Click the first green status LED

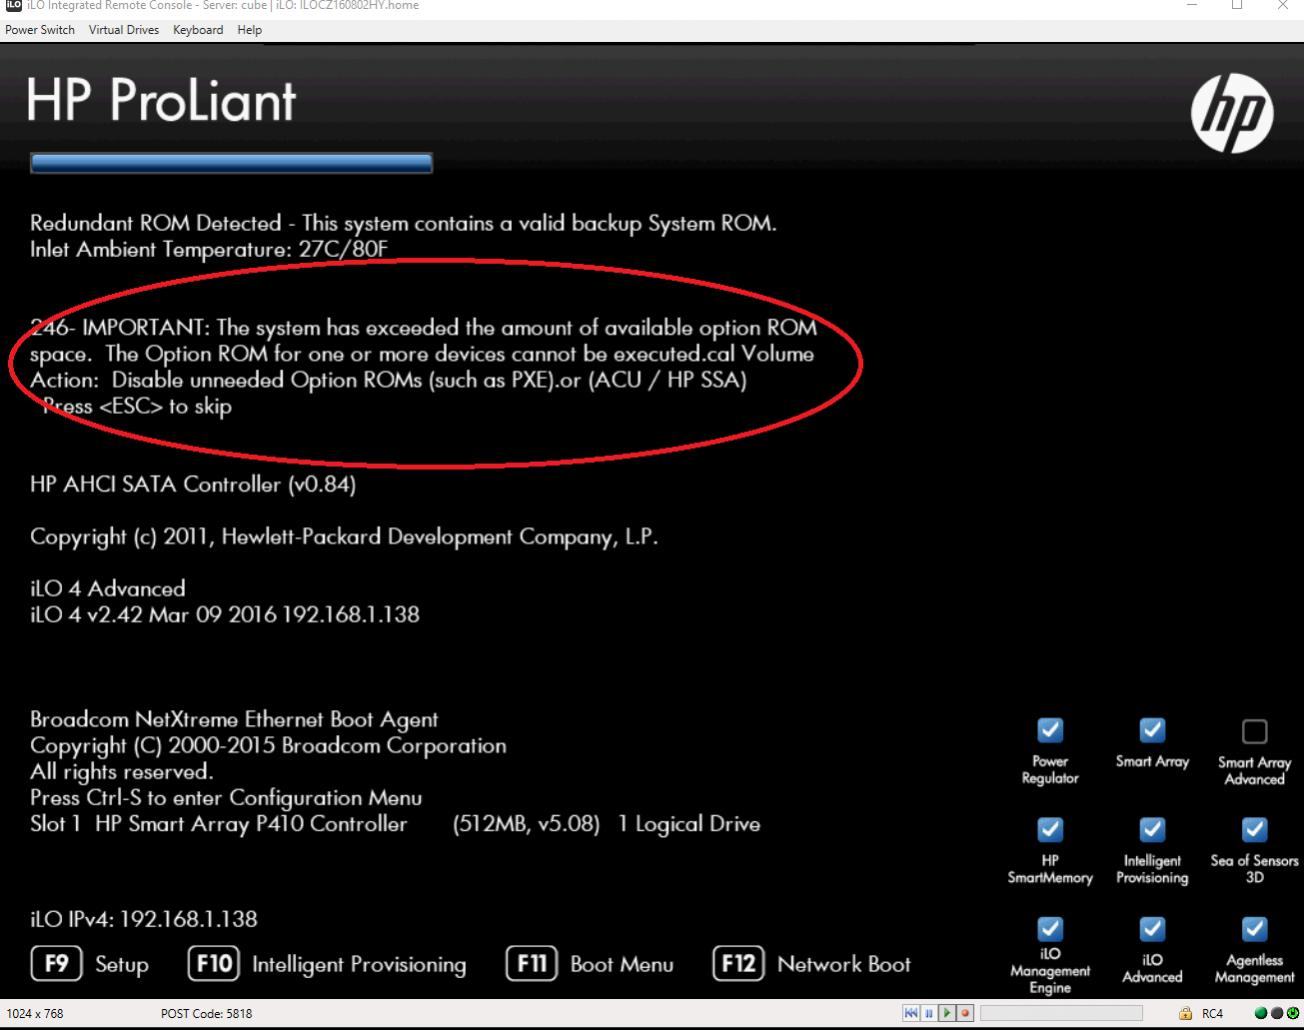pyautogui.click(x=1259, y=1013)
